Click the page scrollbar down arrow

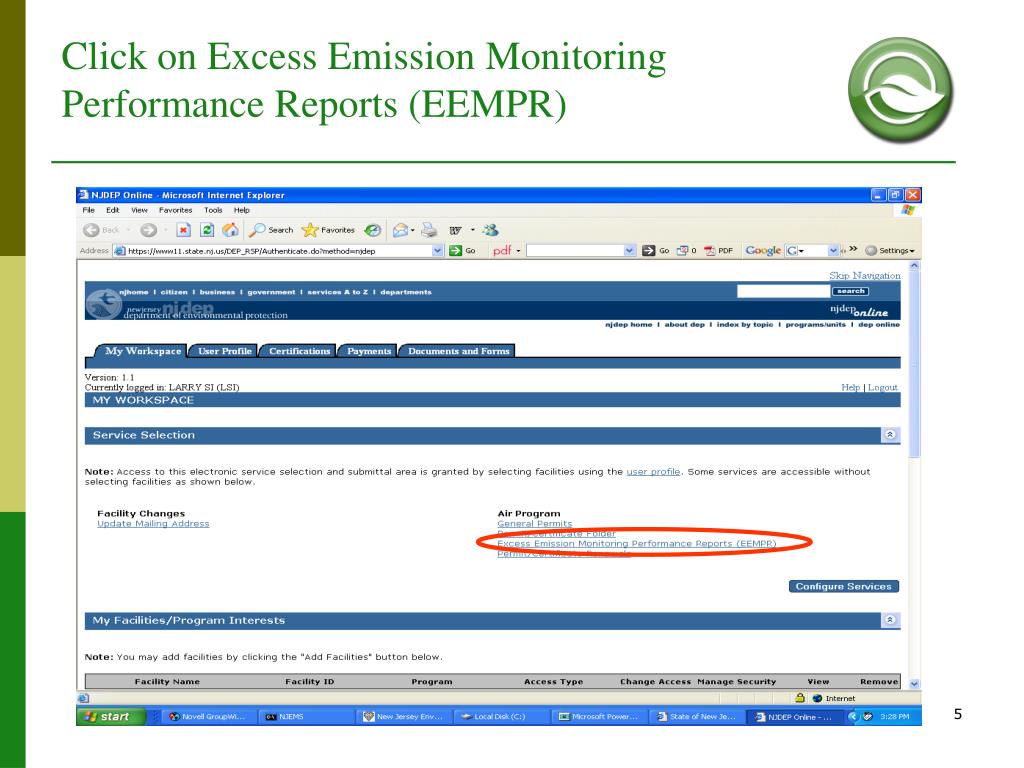coord(914,683)
